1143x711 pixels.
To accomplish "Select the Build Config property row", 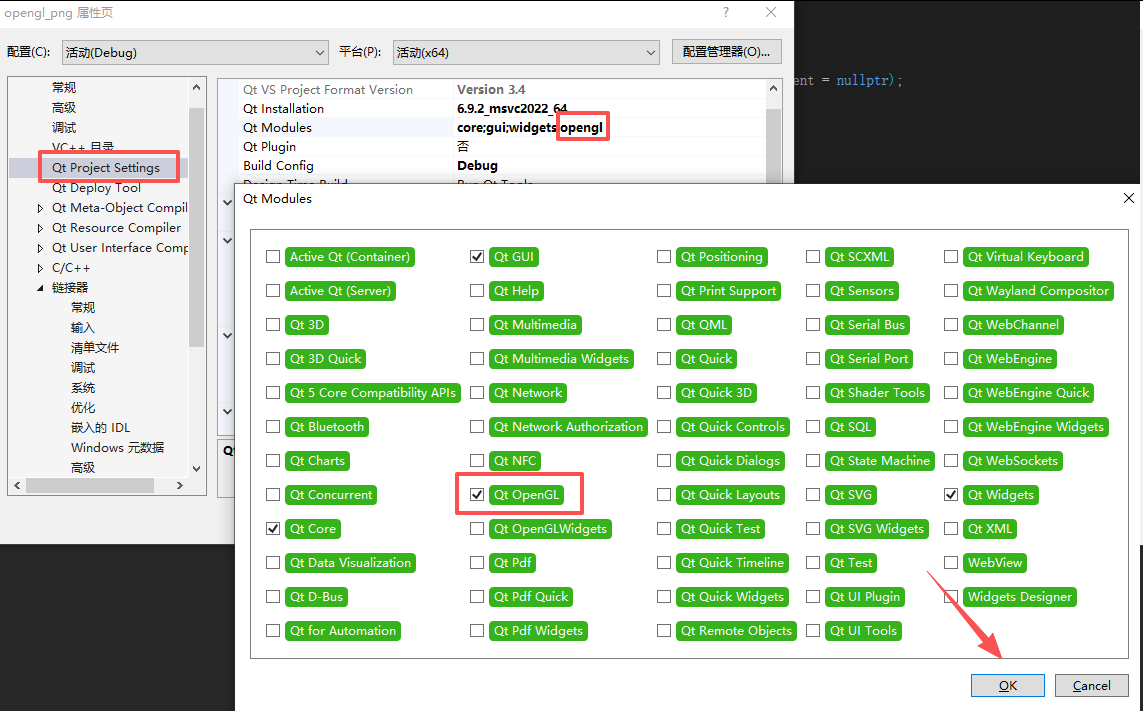I will tap(502, 166).
